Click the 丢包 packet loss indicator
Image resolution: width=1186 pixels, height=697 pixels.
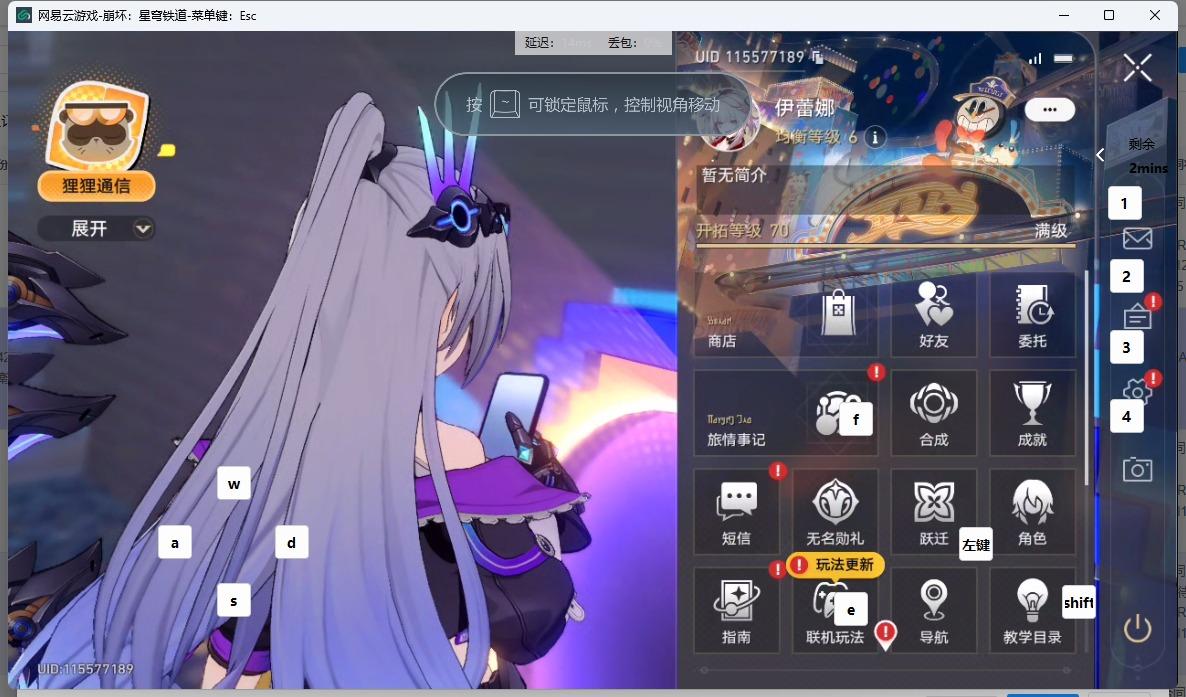pos(634,42)
